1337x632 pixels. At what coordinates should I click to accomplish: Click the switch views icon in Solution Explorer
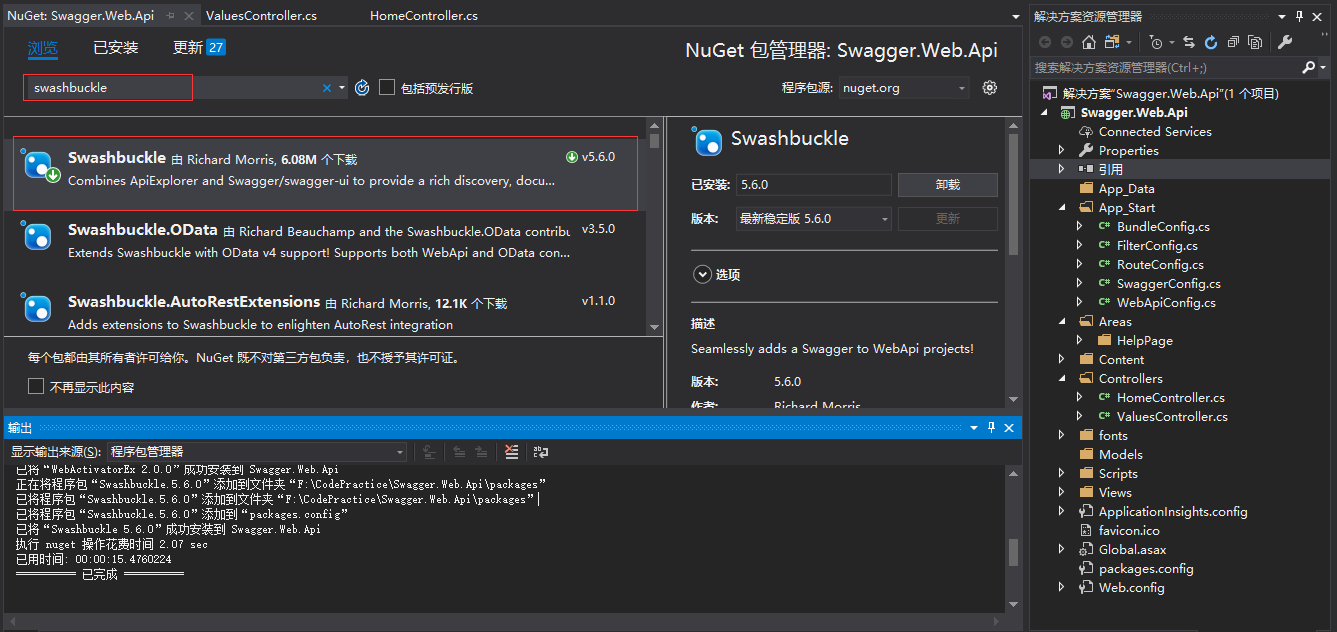(1112, 42)
